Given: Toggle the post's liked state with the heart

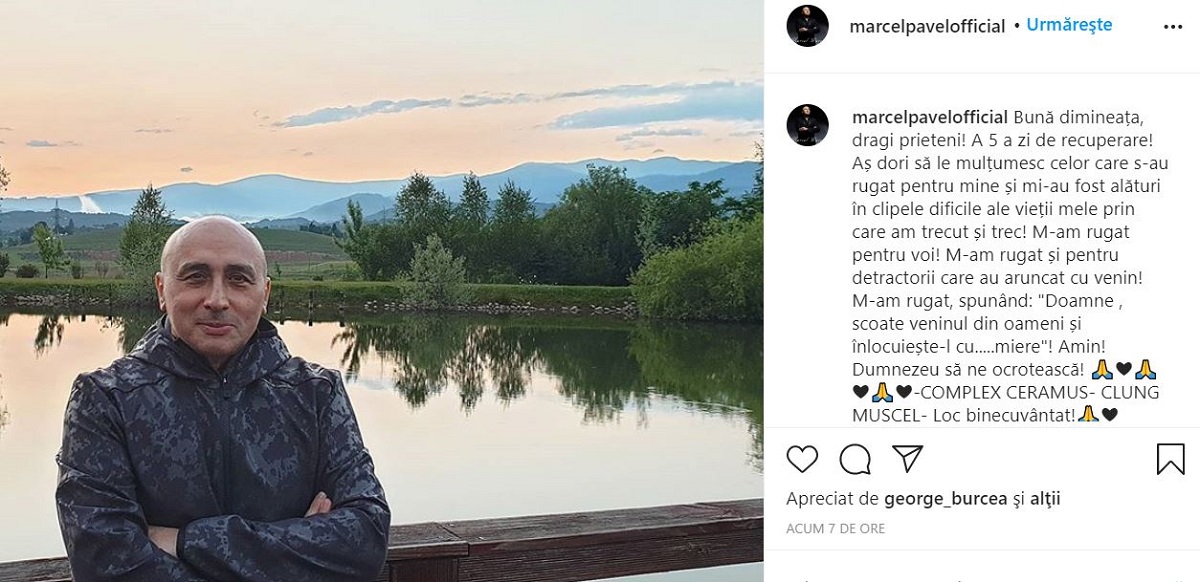Looking at the screenshot, I should [800, 459].
